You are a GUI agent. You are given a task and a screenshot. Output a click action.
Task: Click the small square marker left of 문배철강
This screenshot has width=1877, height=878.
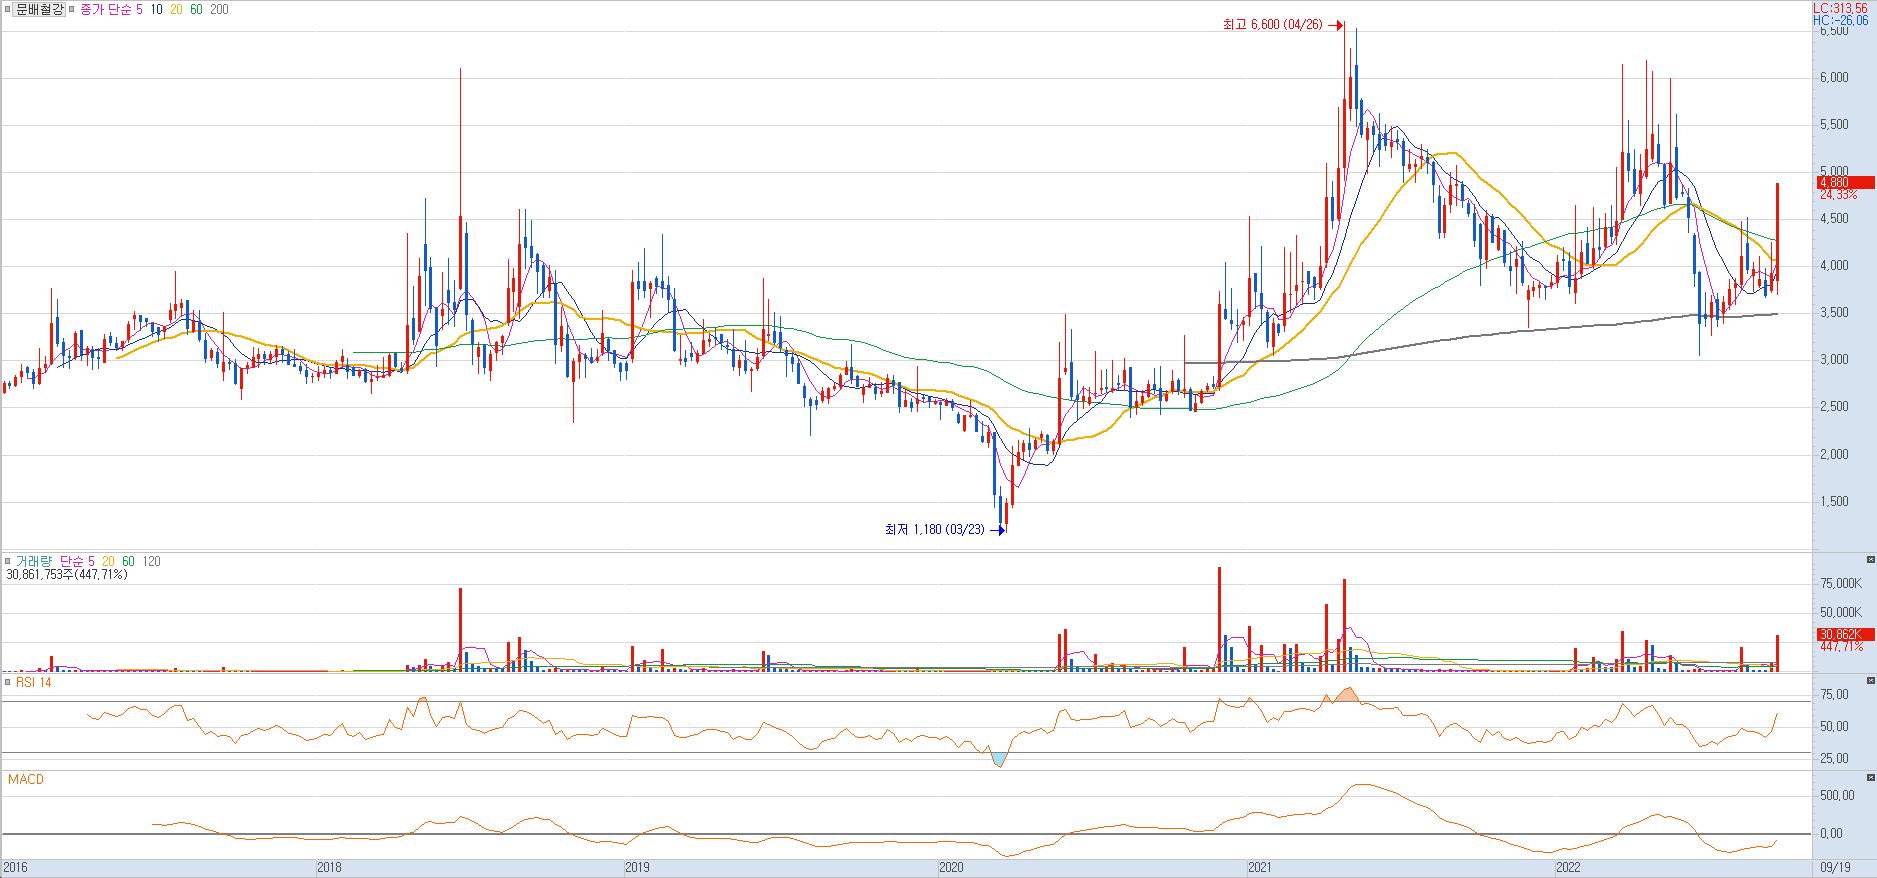[x=7, y=9]
